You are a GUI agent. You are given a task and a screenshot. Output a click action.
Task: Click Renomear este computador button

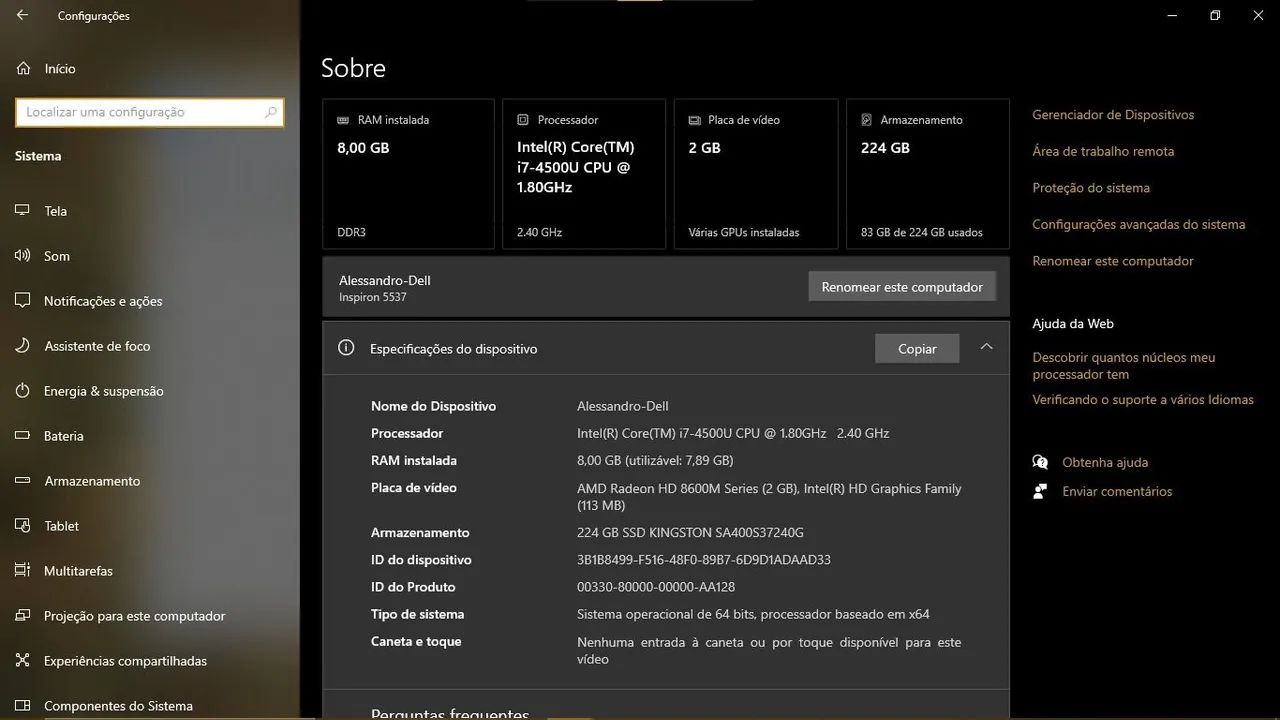(902, 287)
